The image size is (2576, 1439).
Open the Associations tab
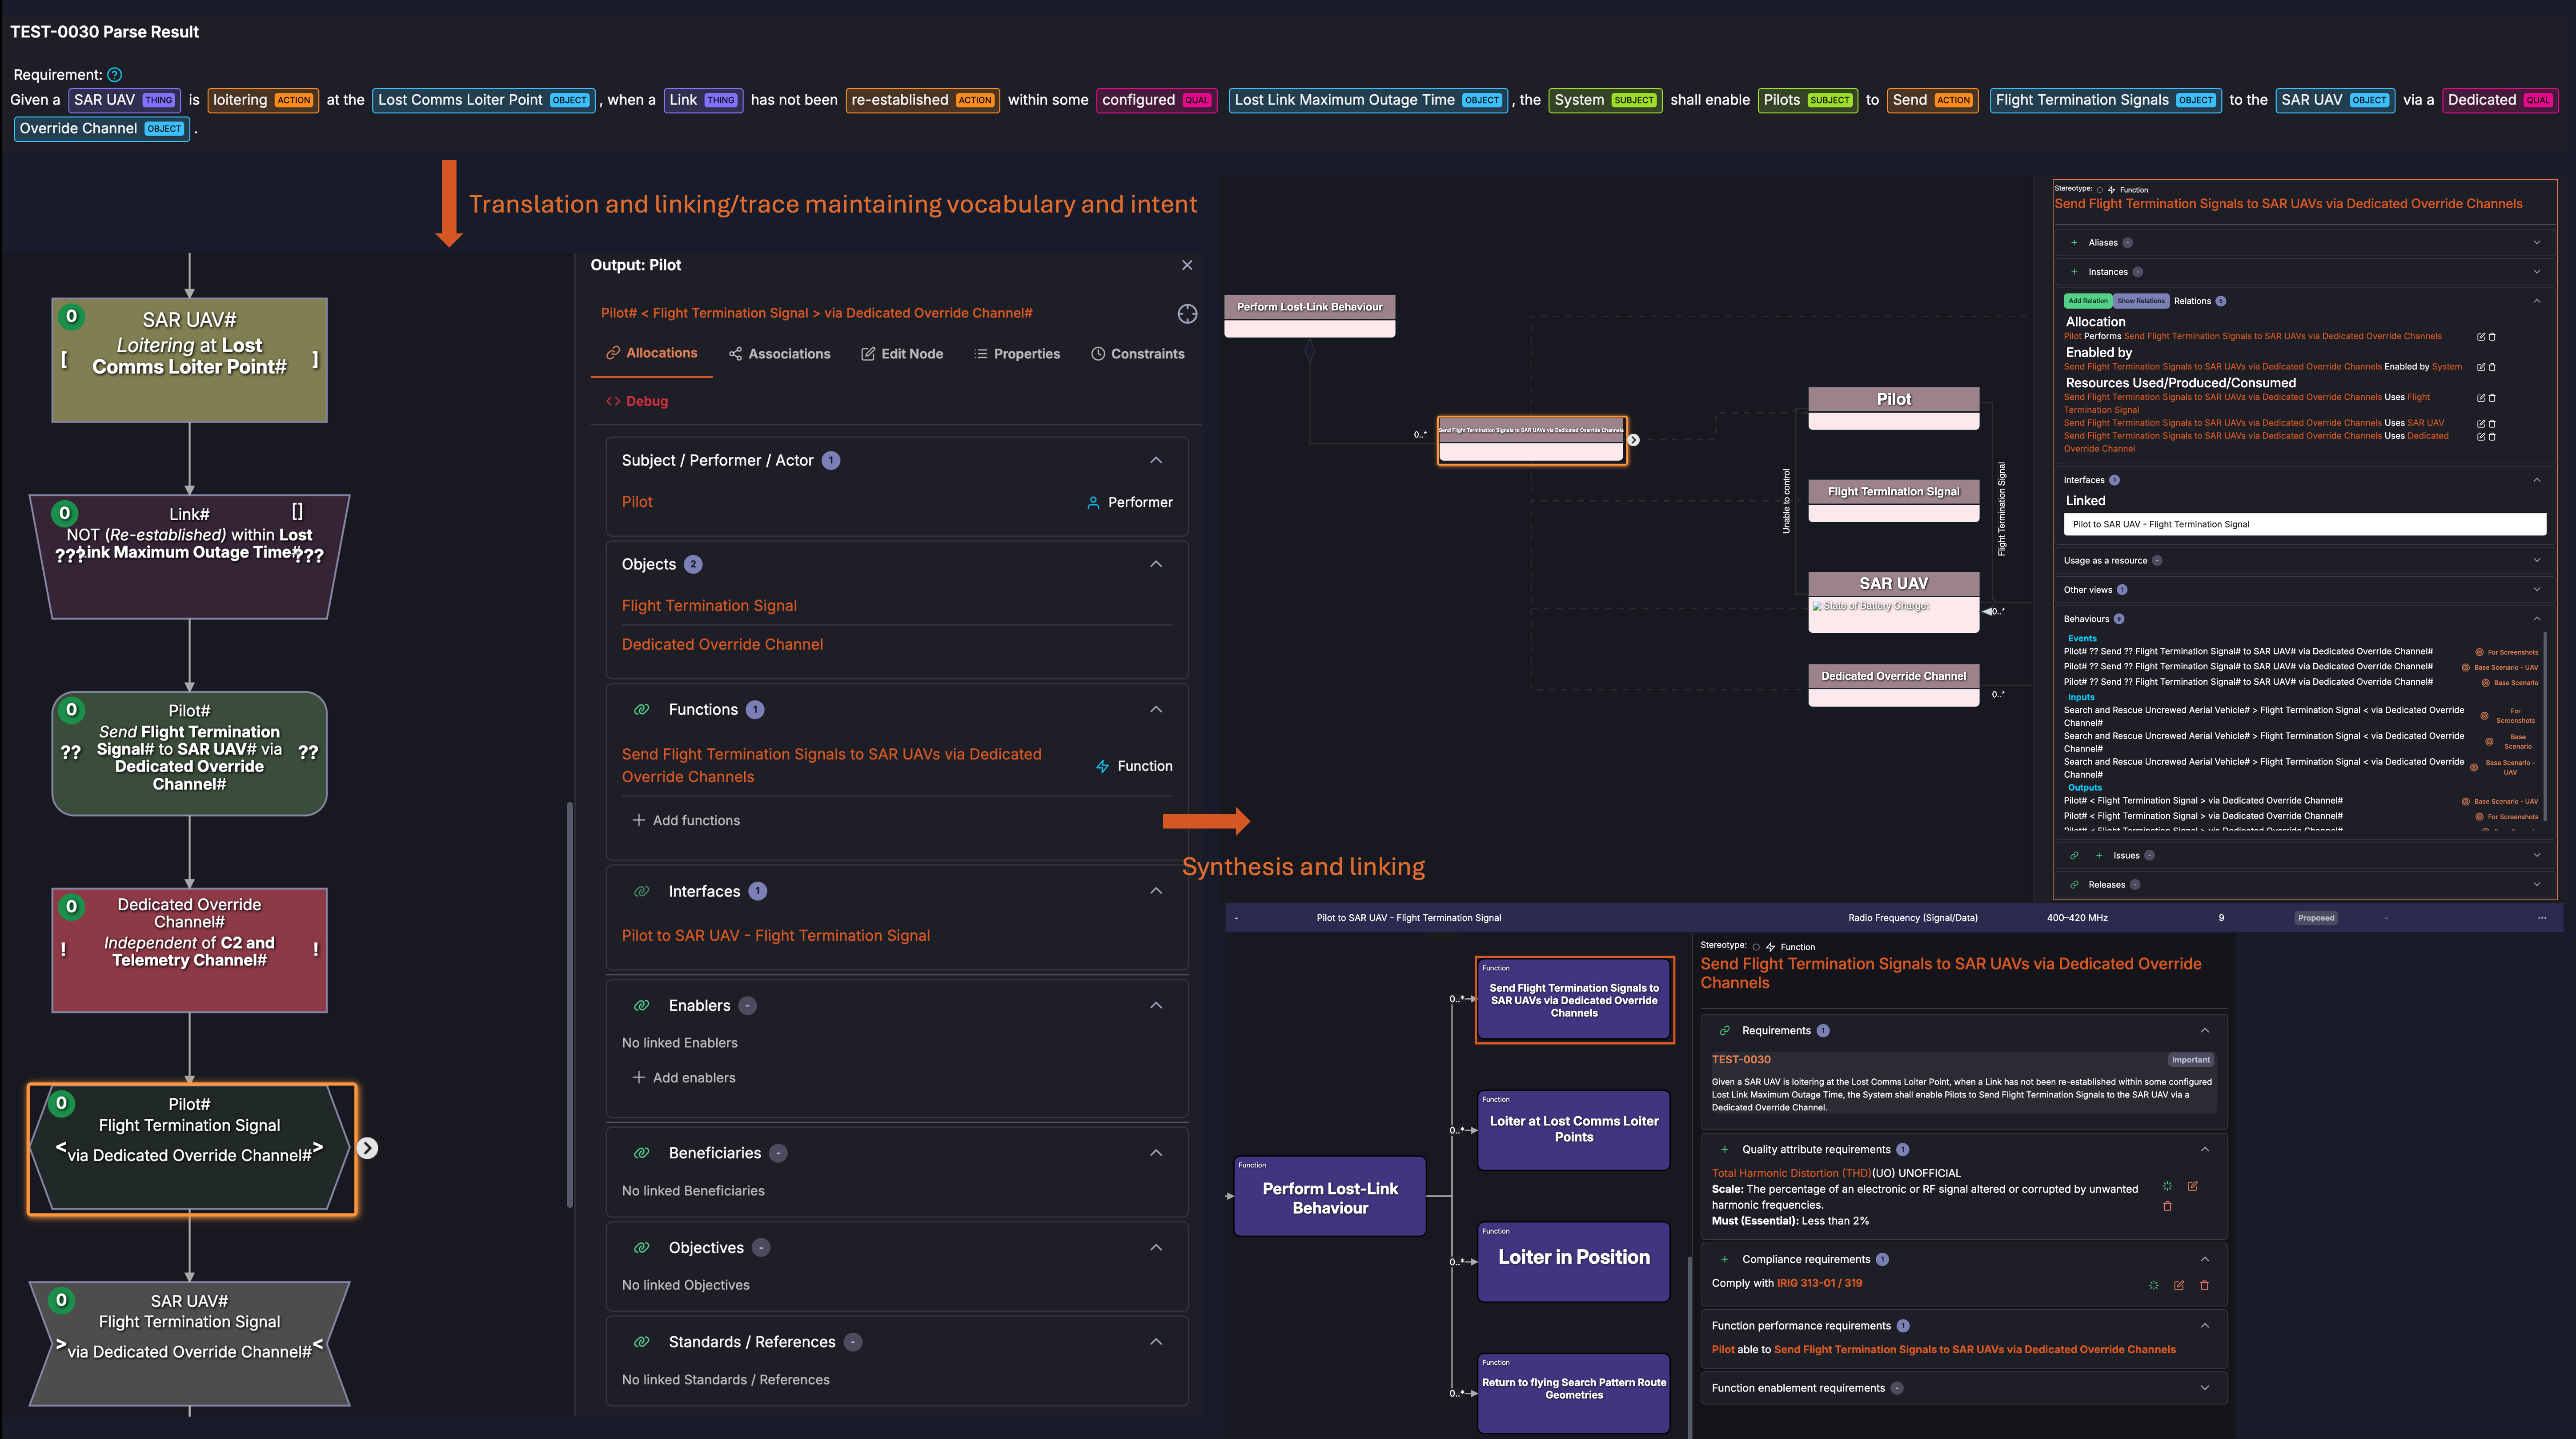[780, 354]
